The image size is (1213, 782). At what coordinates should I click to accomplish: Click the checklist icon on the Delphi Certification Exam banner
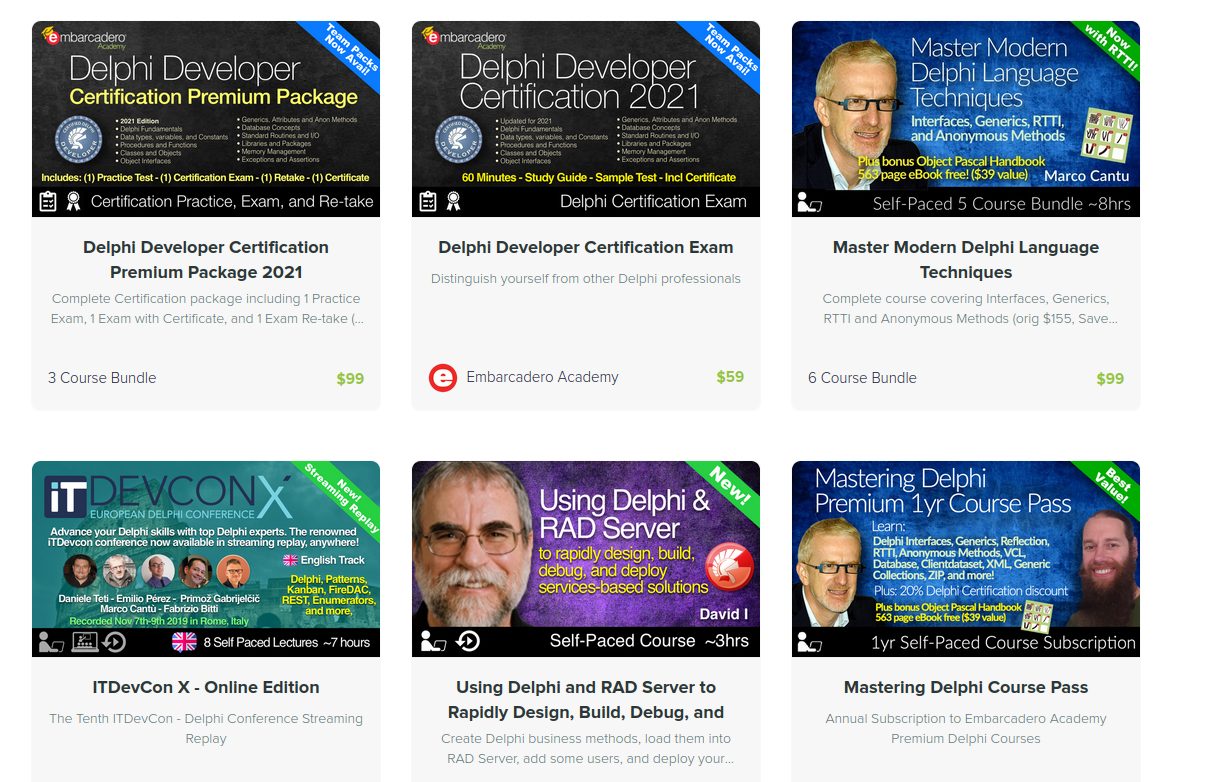427,201
